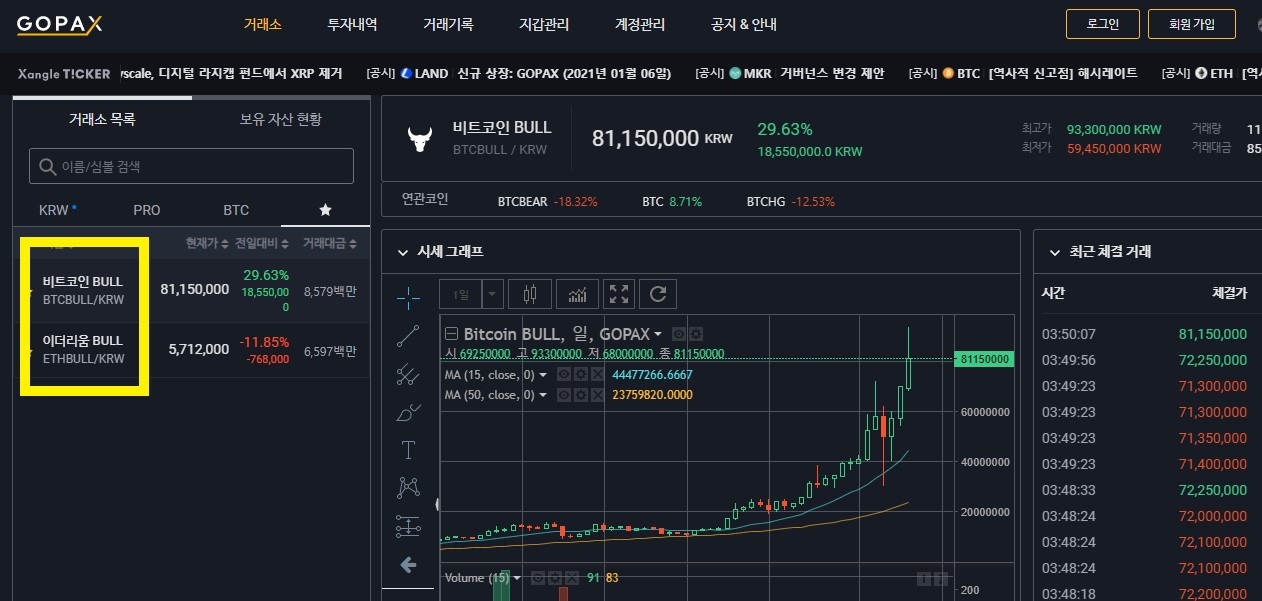Hide the MA 15 line via eye icon

click(x=562, y=375)
